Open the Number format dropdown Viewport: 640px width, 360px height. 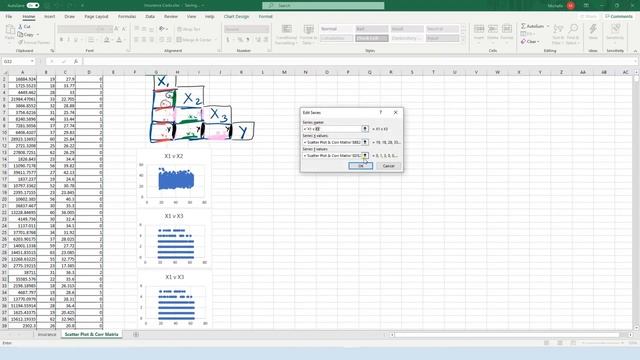[247, 29]
